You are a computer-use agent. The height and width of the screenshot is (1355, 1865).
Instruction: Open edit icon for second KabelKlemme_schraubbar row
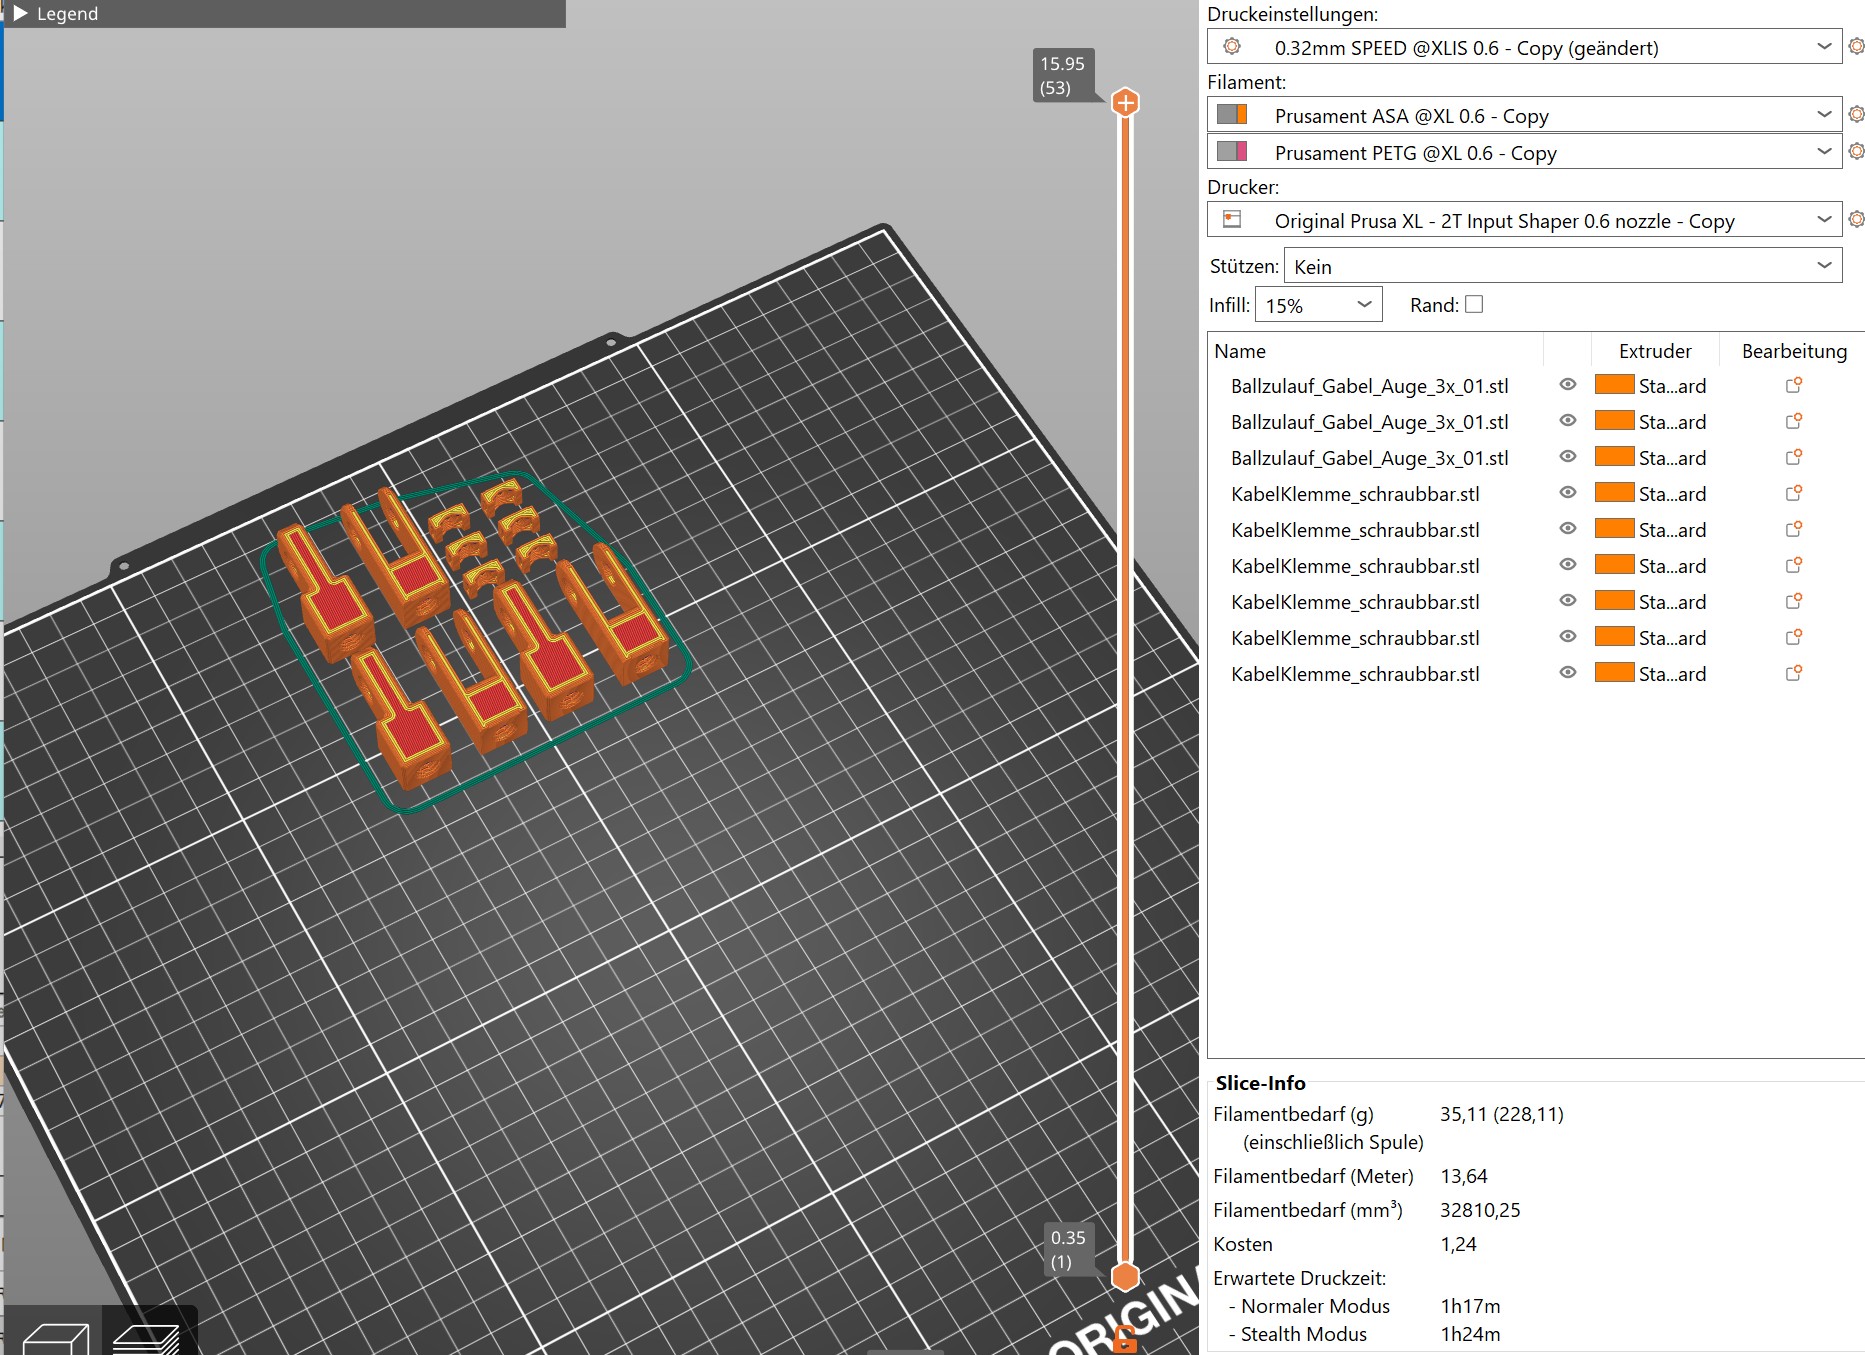pyautogui.click(x=1794, y=529)
